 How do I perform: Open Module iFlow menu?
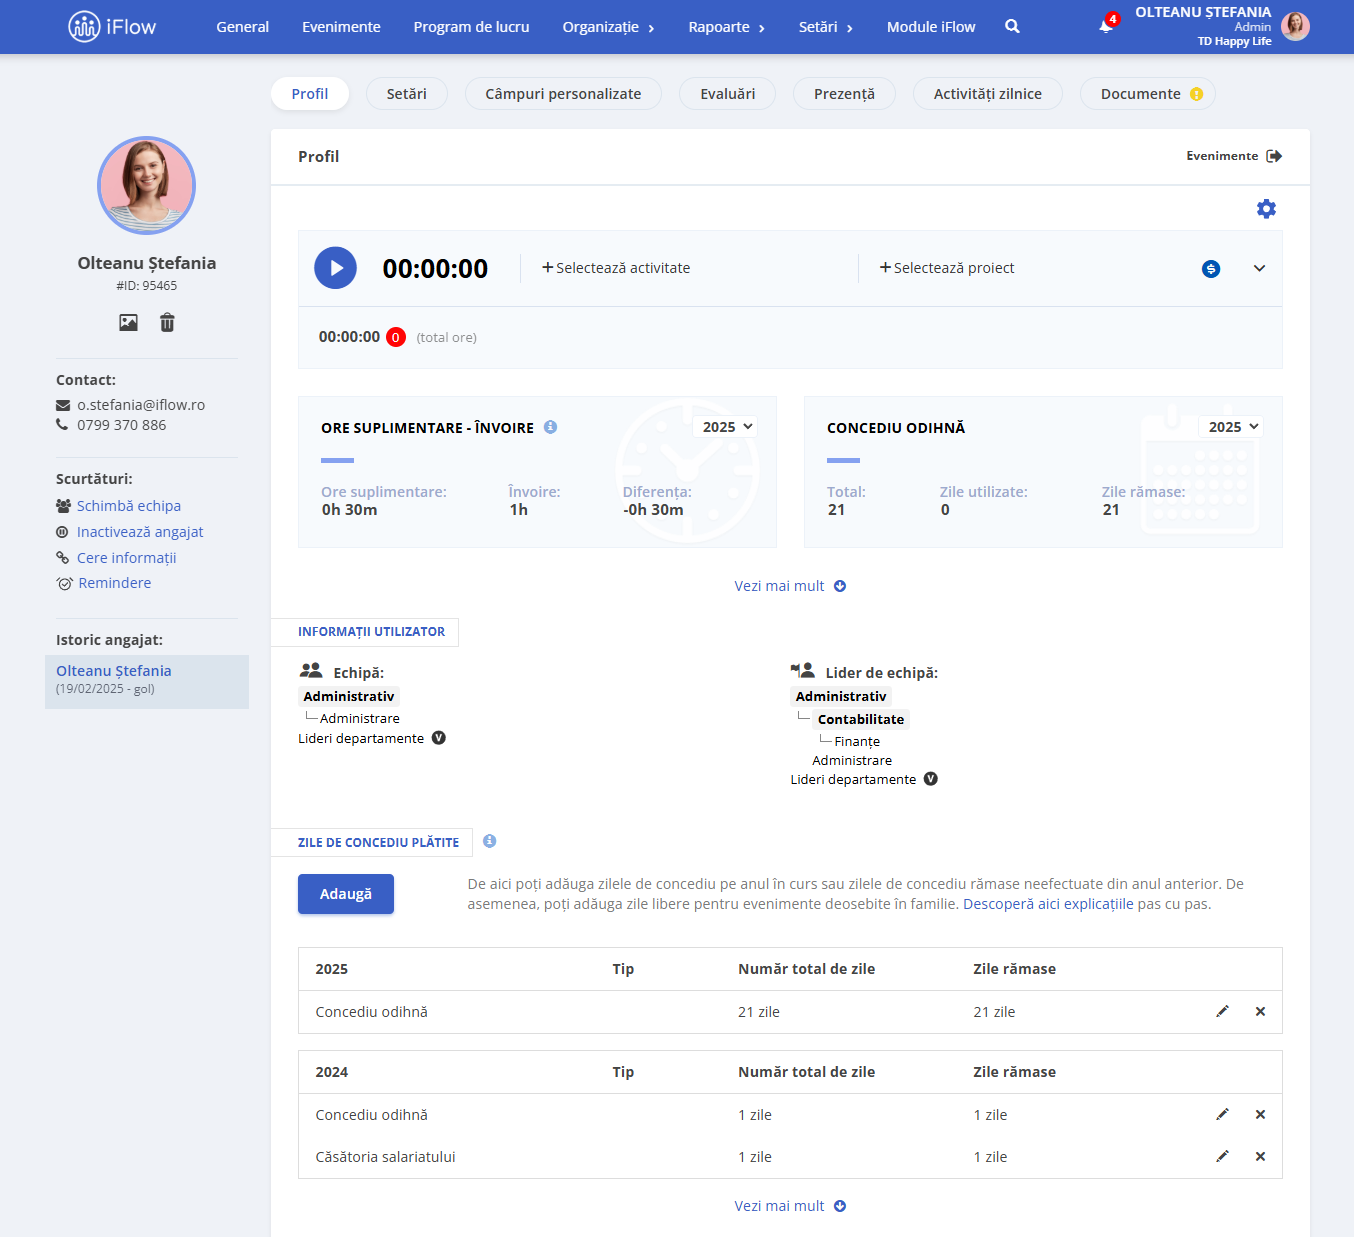[x=931, y=27]
